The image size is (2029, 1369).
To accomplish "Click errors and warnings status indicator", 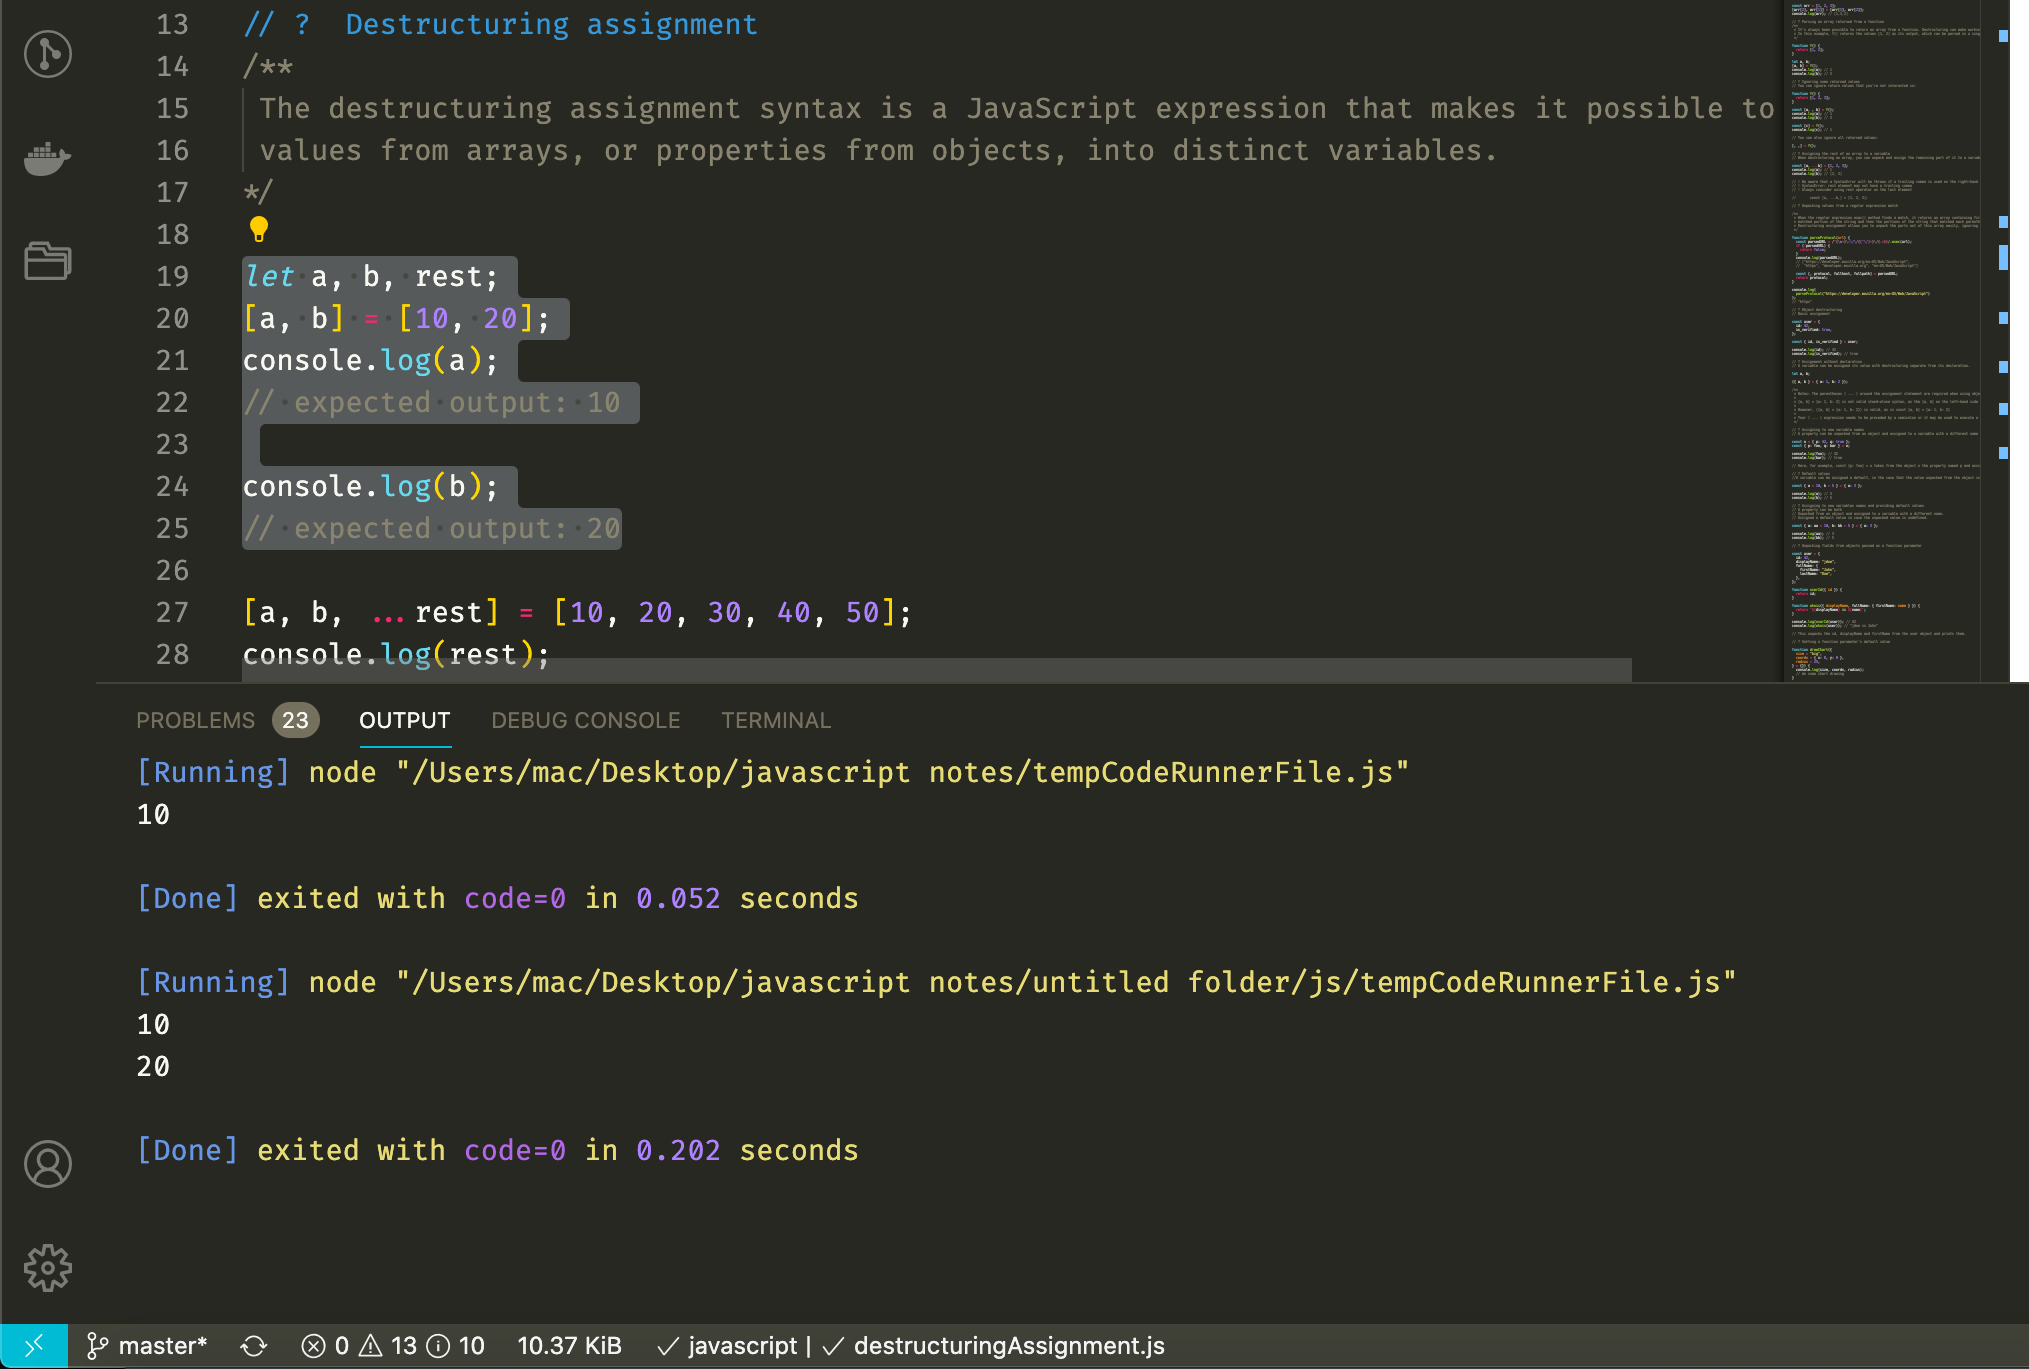I will [x=393, y=1346].
